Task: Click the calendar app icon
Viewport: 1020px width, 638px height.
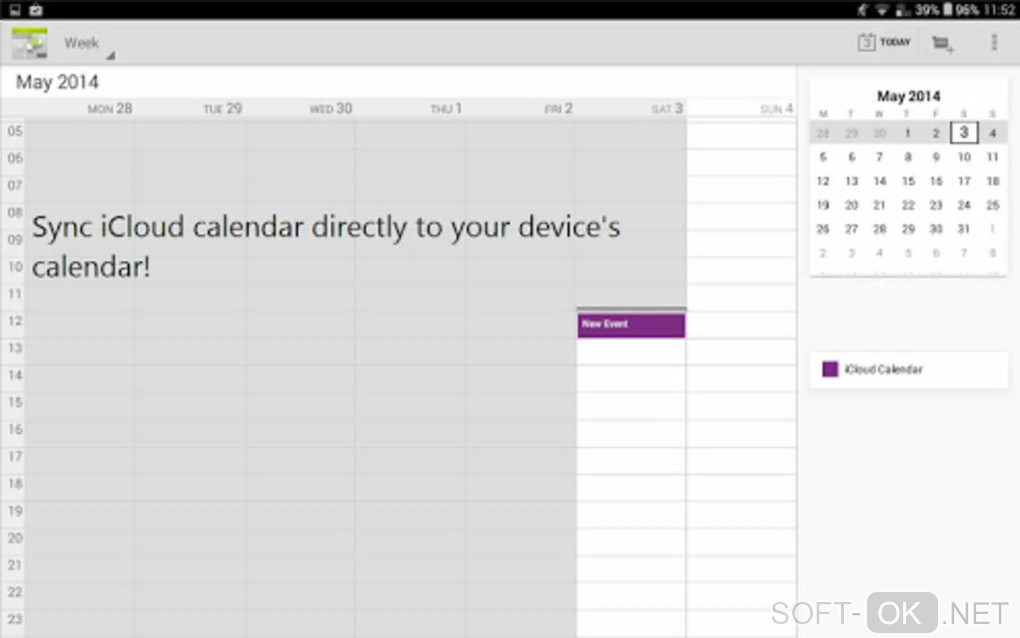Action: pos(29,43)
